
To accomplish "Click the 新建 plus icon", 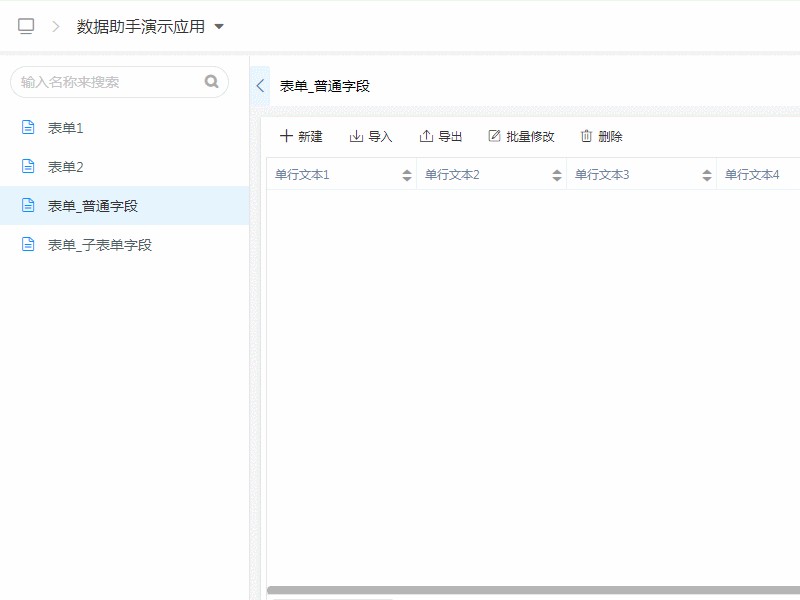I will click(x=287, y=136).
